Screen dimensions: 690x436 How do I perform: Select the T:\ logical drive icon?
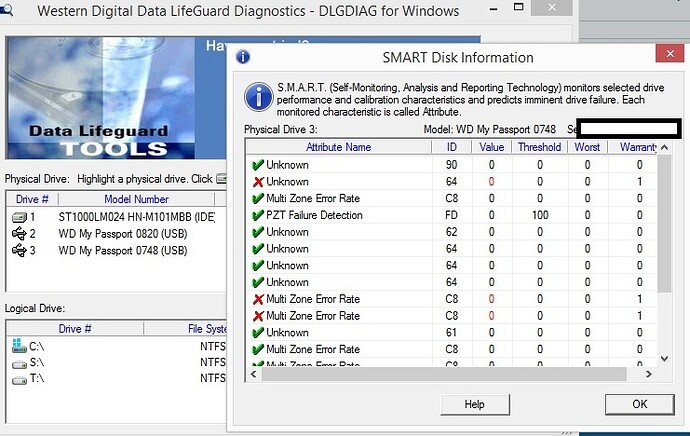click(17, 378)
